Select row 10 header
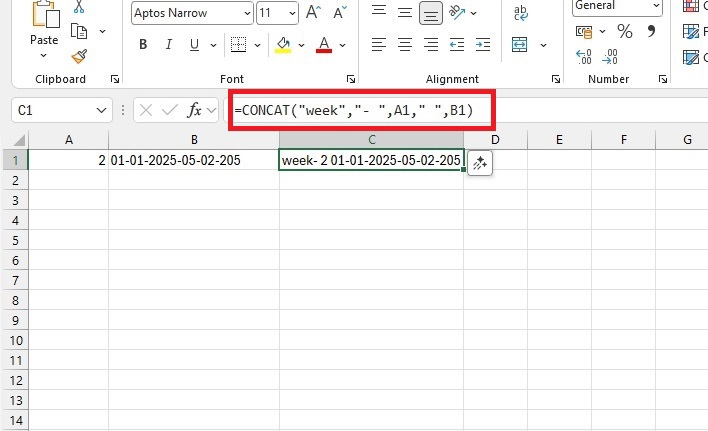This screenshot has width=708, height=431. (15, 340)
